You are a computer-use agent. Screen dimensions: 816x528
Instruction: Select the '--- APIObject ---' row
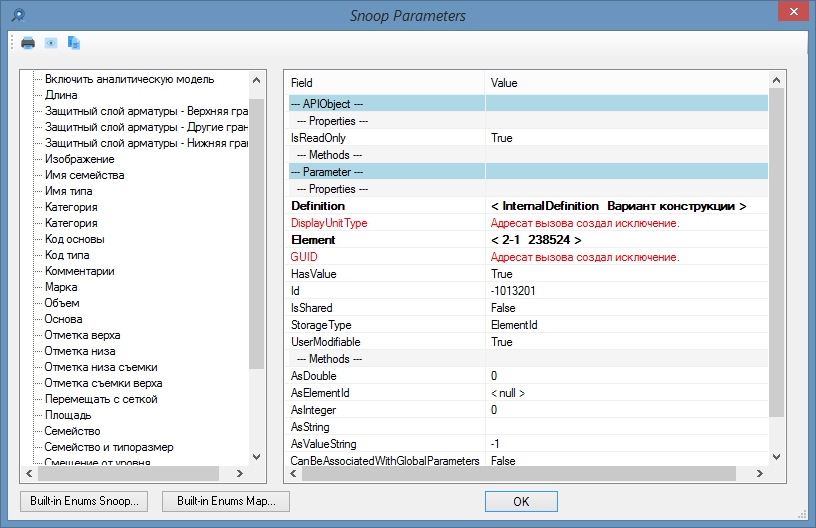click(x=528, y=104)
